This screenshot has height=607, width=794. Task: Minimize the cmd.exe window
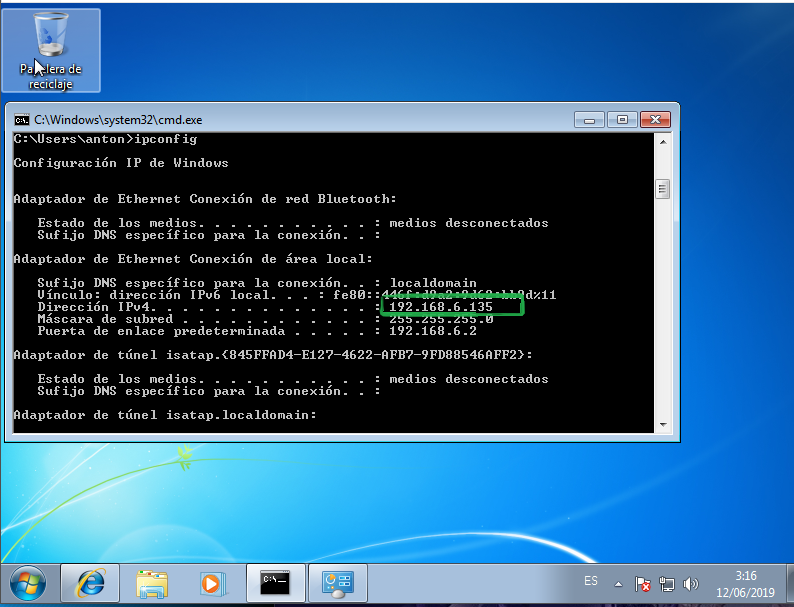pos(589,120)
